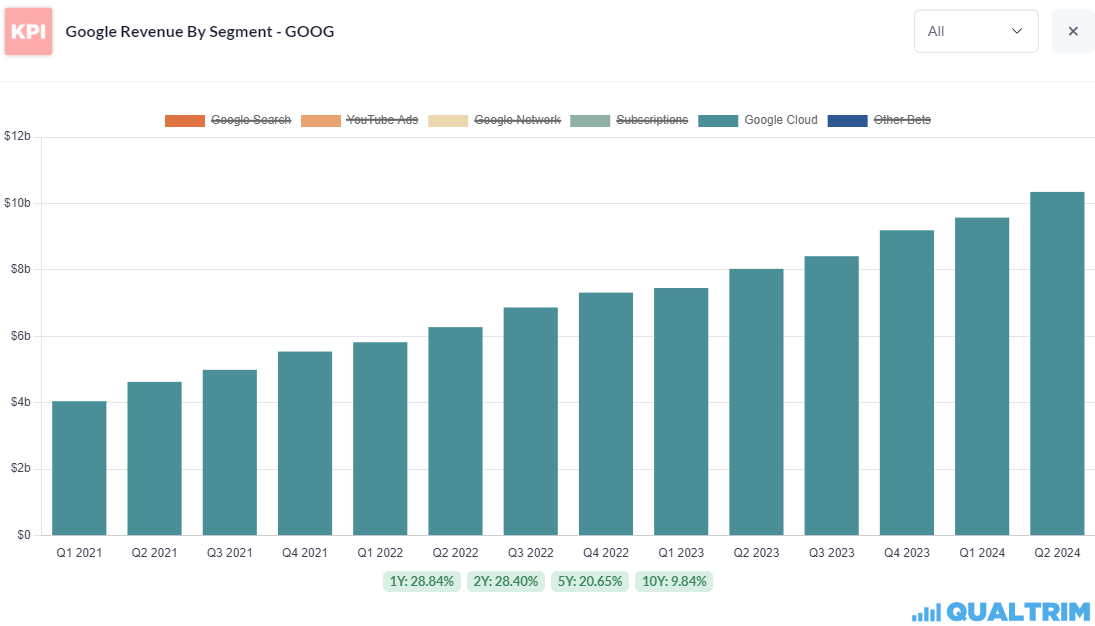Image resolution: width=1095 pixels, height=626 pixels.
Task: Click the Q3 2023 bar
Action: 832,395
